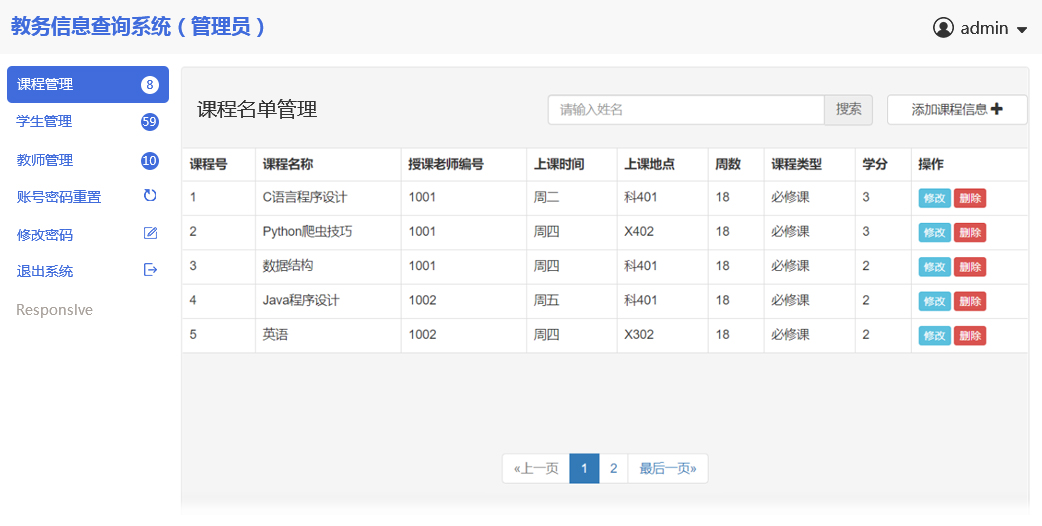Focus the 请输入姓名 search field

tap(685, 110)
